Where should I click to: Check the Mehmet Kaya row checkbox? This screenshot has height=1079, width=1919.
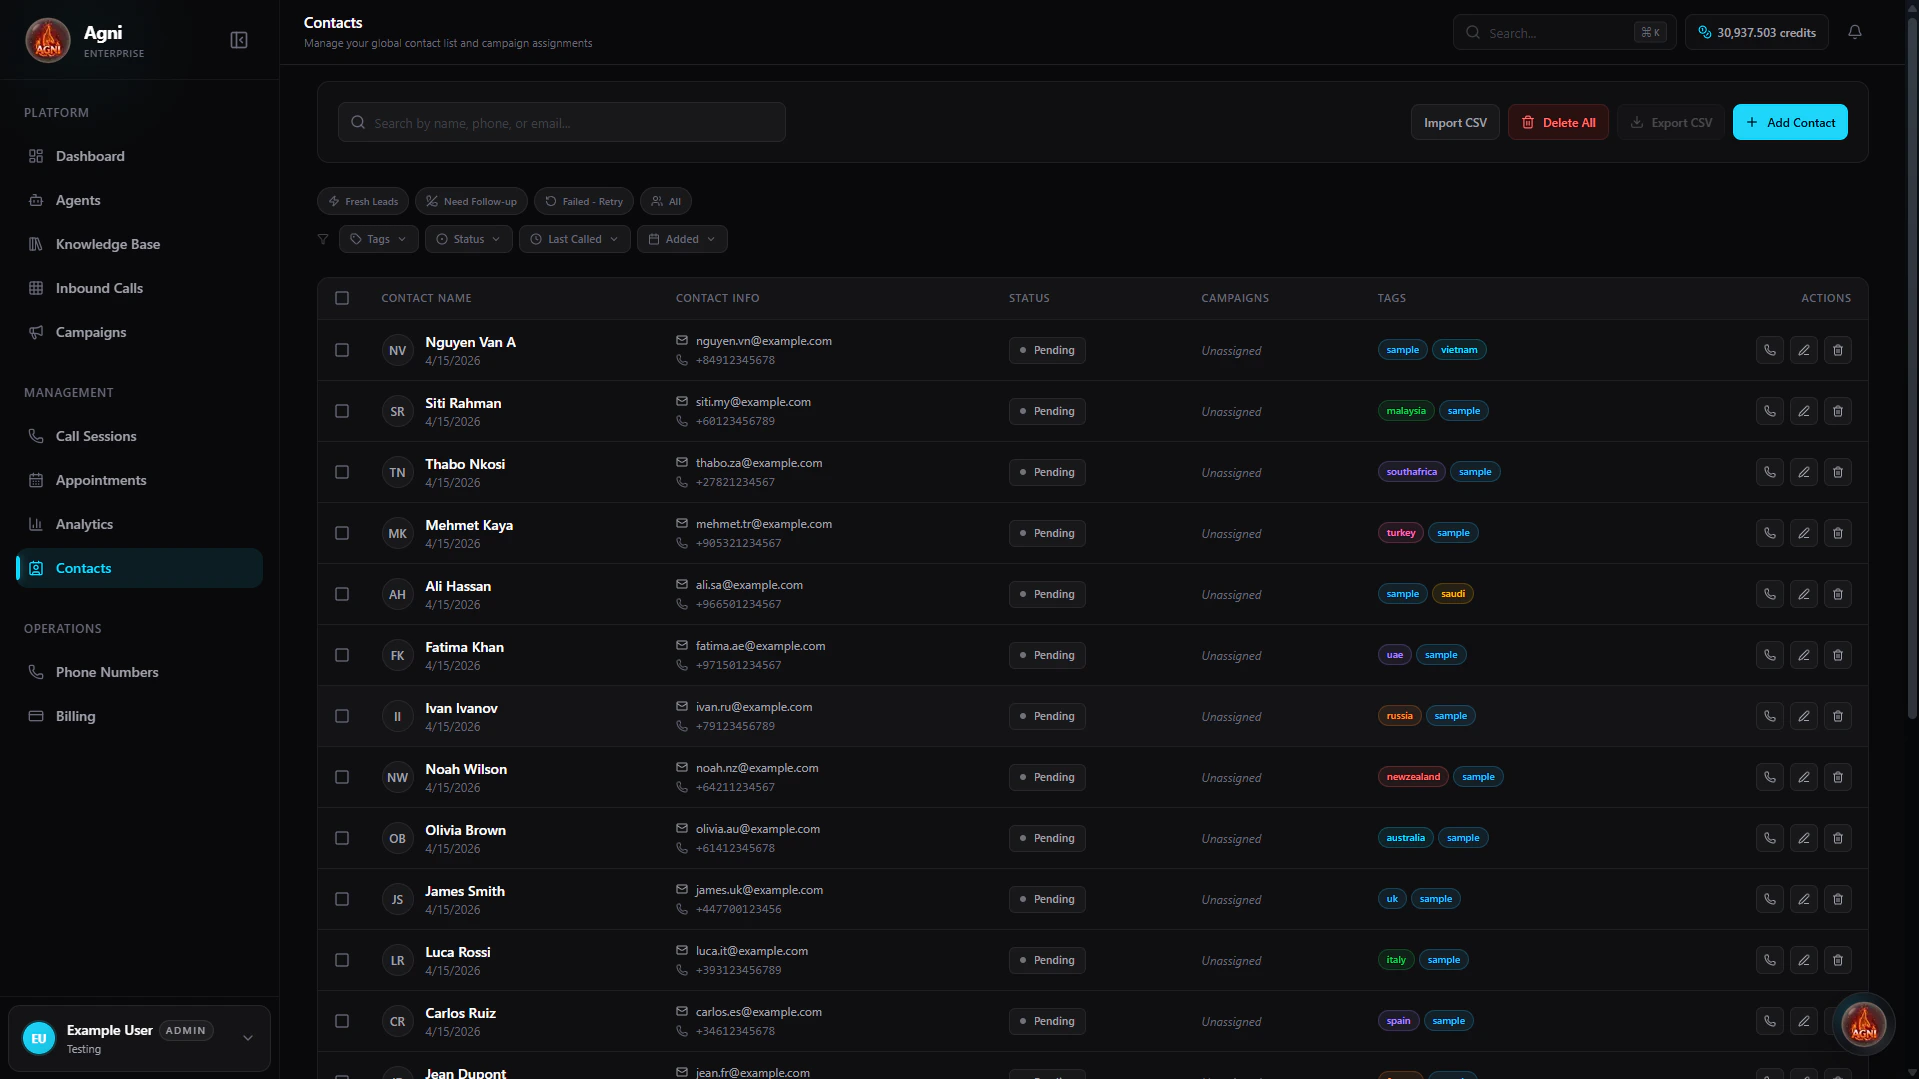342,533
